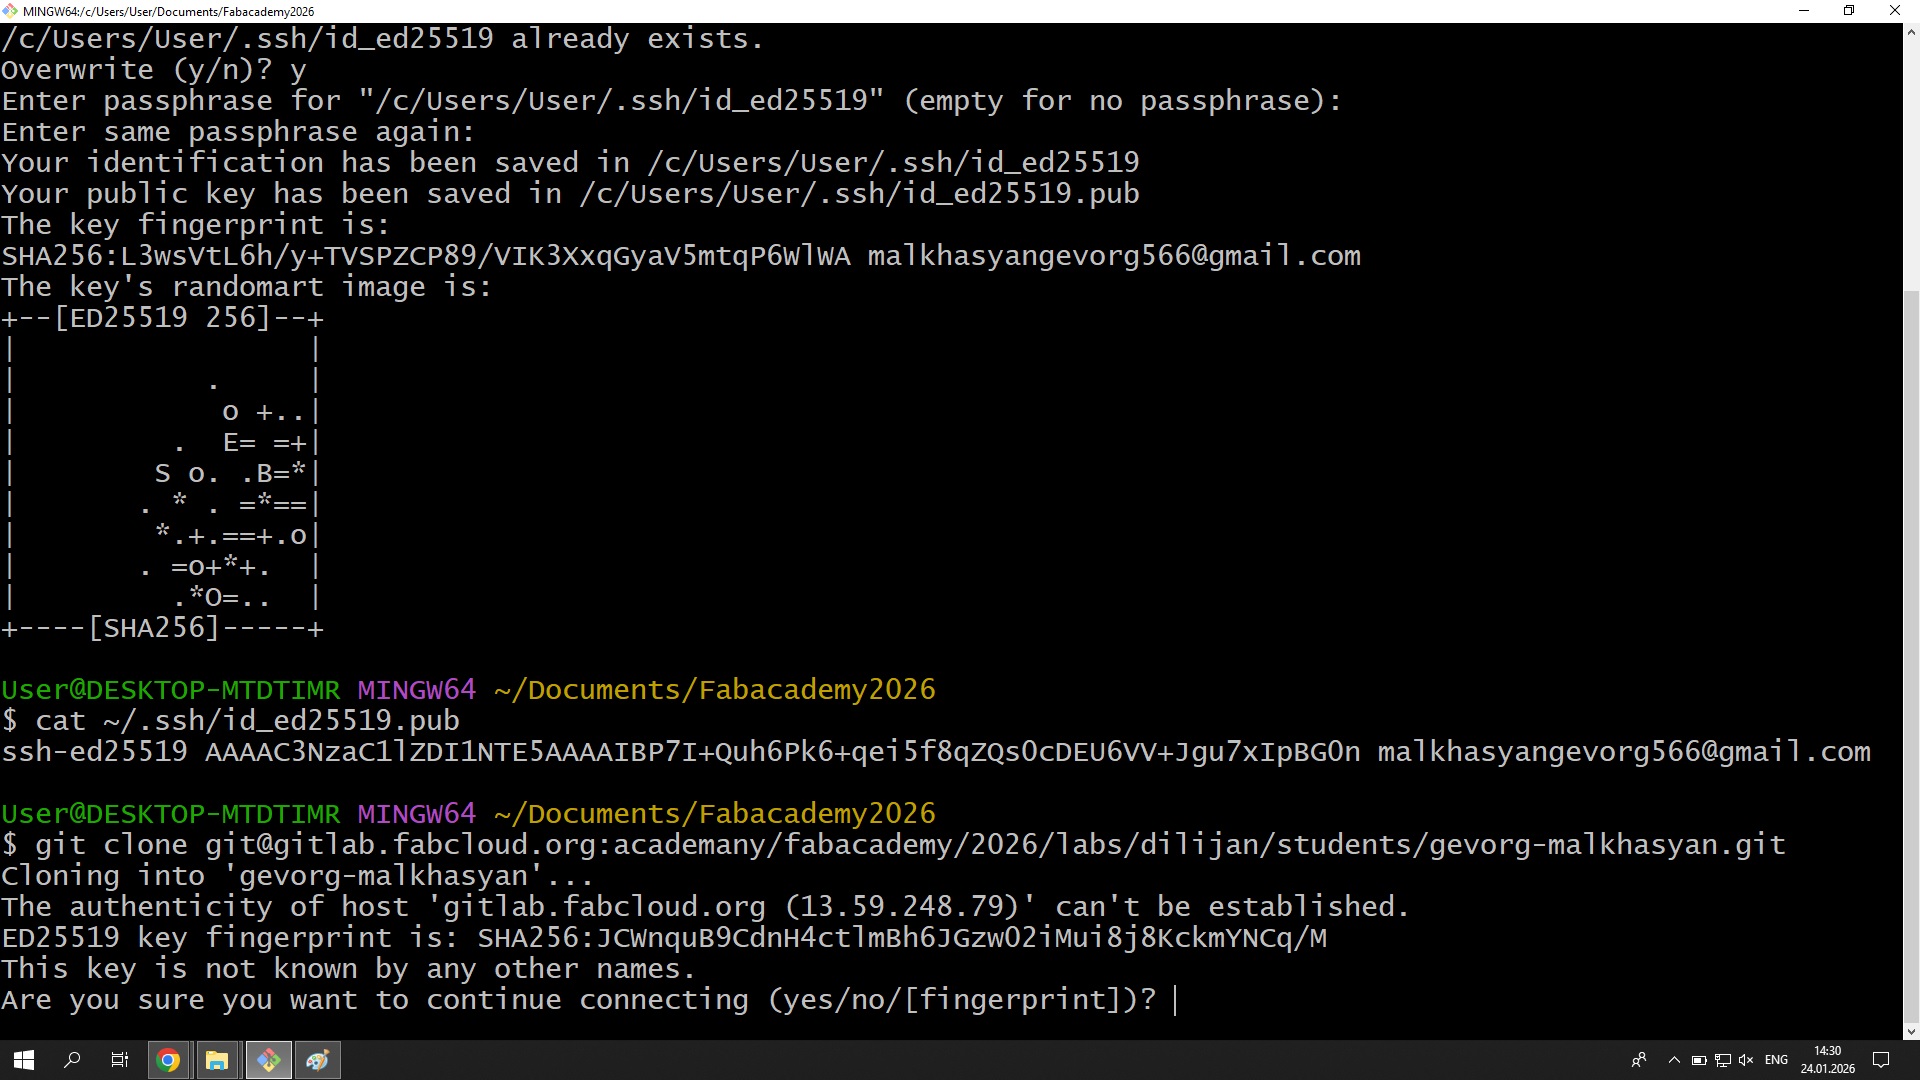Click the terminal's vertical scrollbar thumb
1920x1080 pixels.
click(x=1911, y=660)
